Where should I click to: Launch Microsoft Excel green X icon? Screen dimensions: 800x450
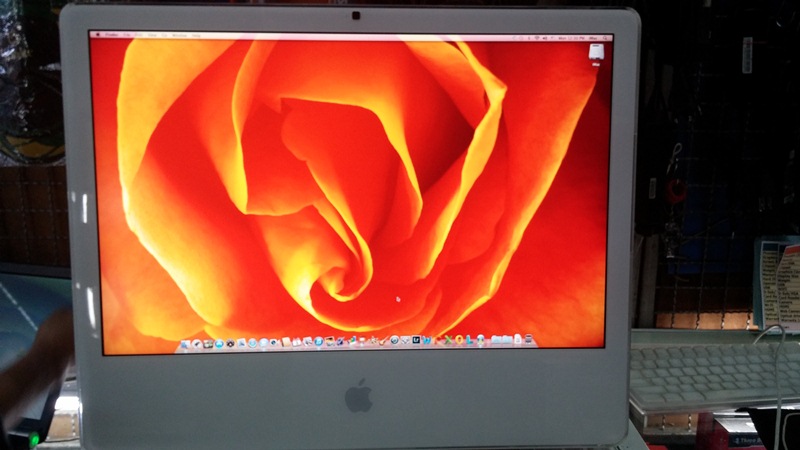click(448, 340)
